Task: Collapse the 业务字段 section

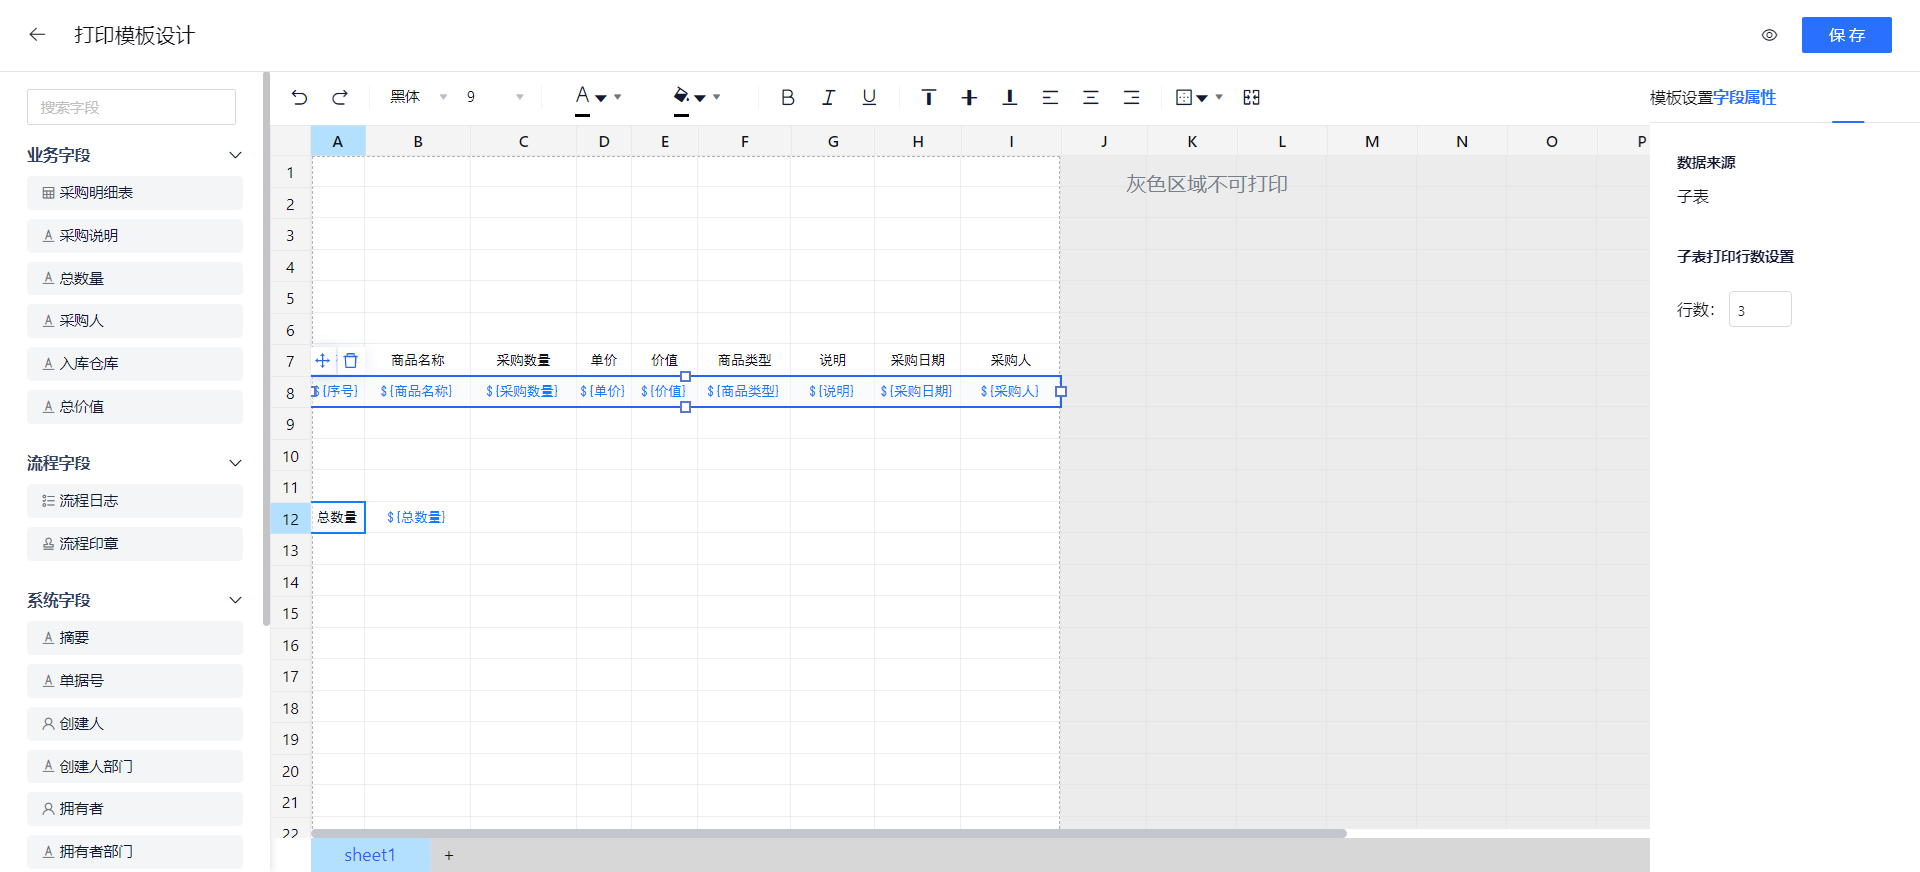Action: (x=235, y=155)
